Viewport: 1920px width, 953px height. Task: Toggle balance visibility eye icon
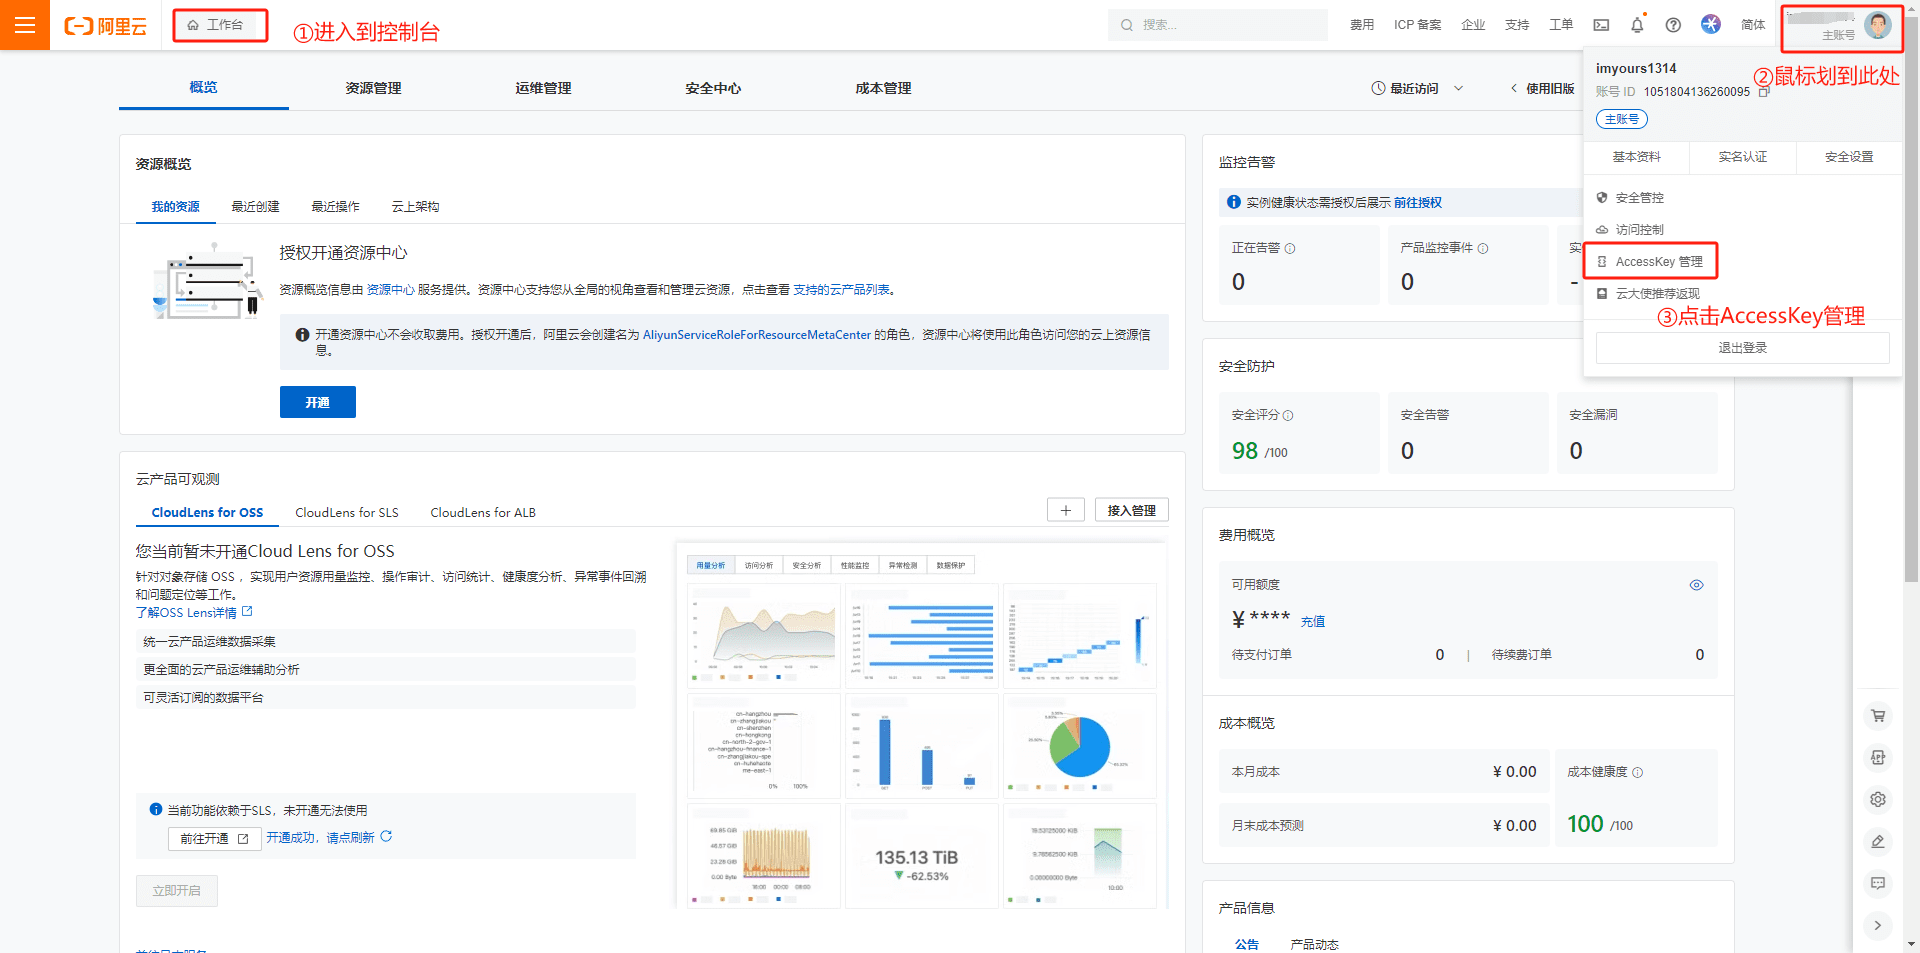click(1696, 585)
